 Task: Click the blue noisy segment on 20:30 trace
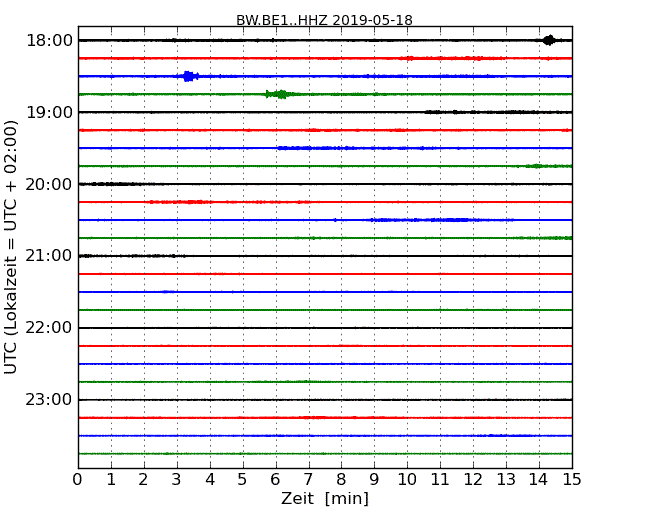click(441, 220)
